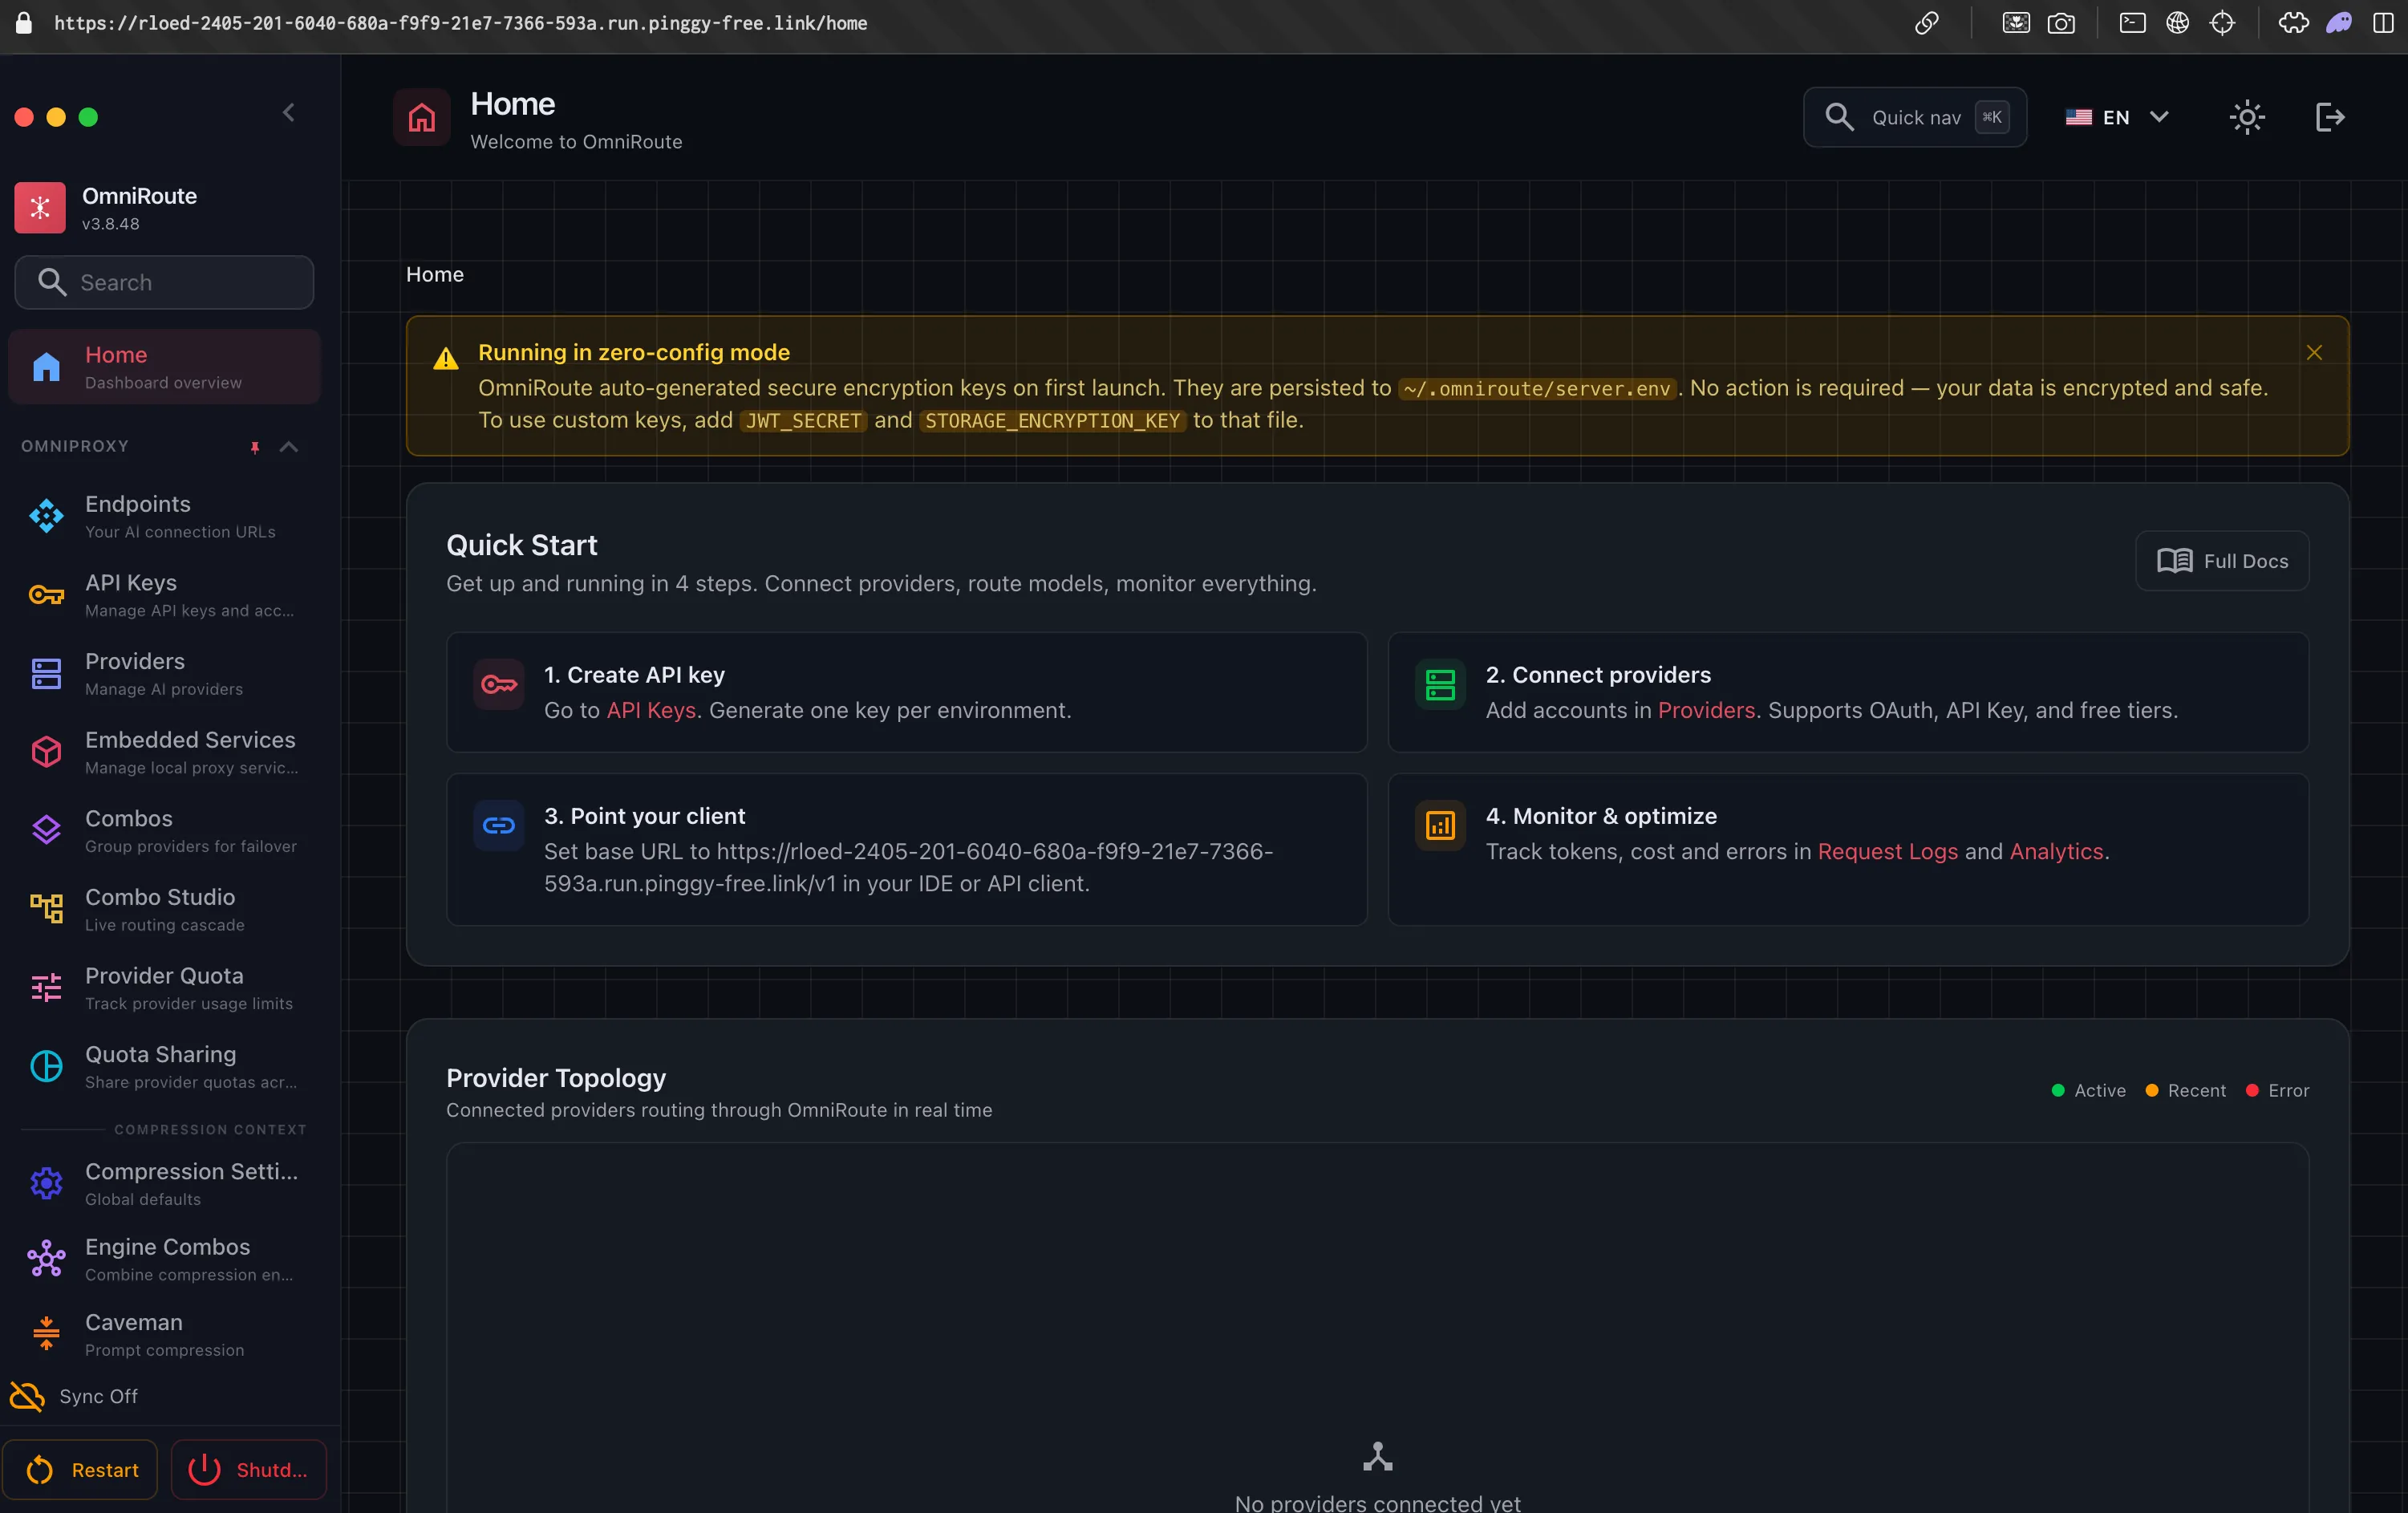Click the warning triangle icon in the banner

click(x=446, y=358)
